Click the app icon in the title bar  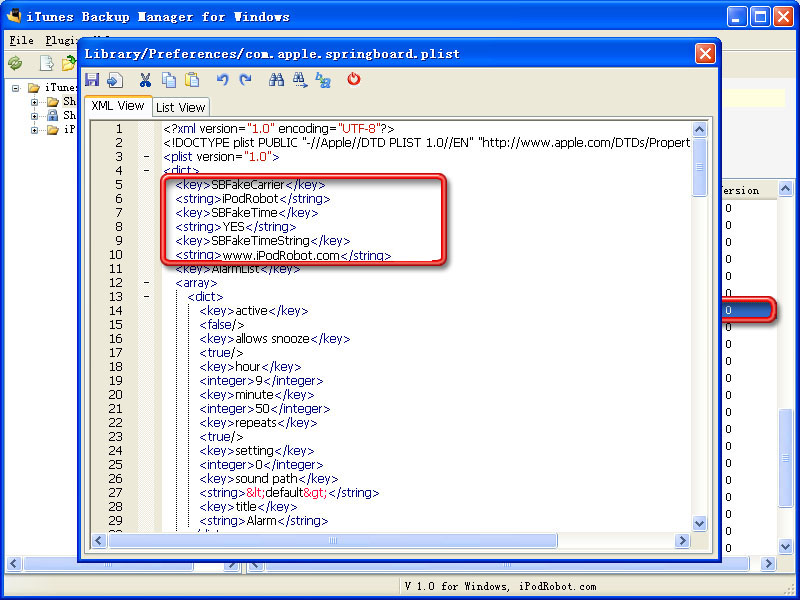14,16
